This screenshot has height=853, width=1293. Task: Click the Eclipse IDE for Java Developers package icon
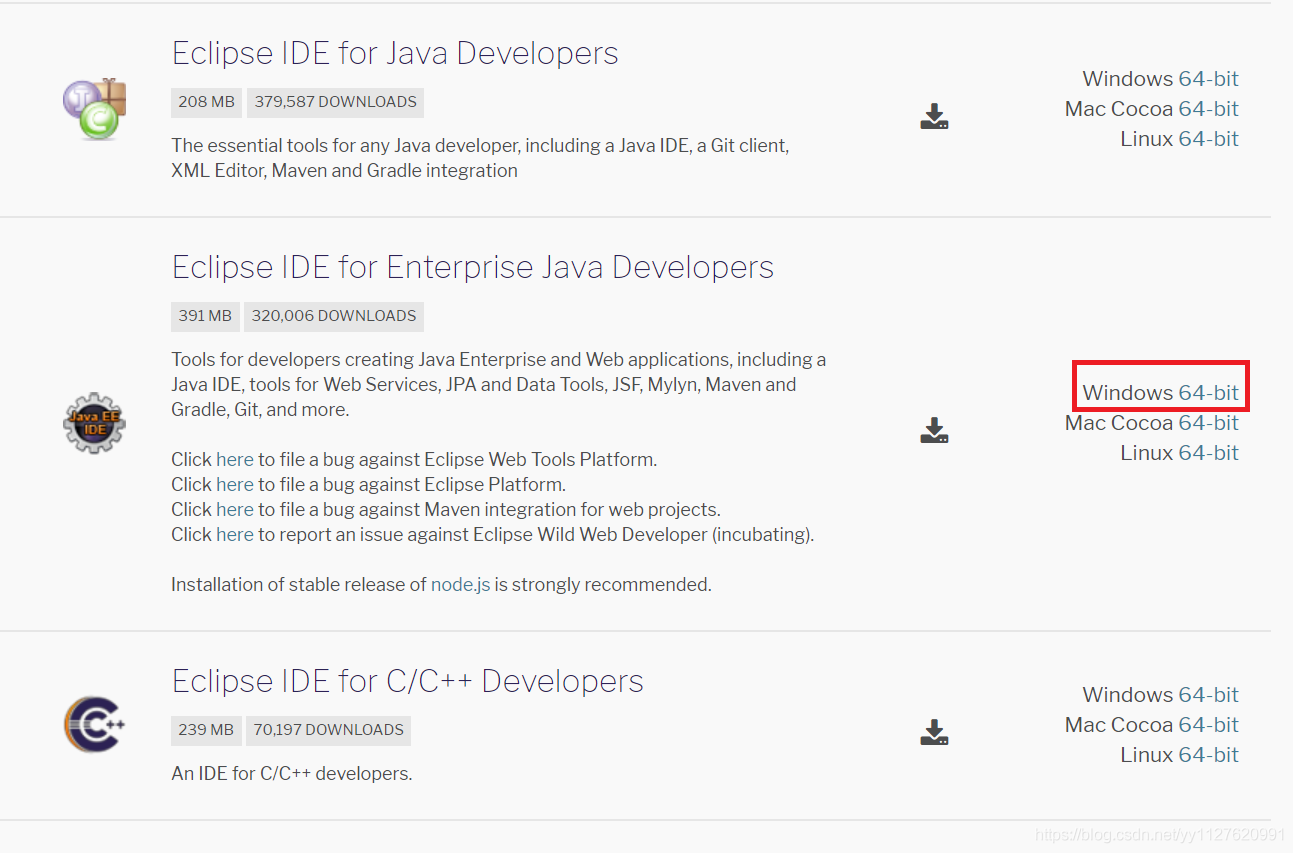[x=94, y=108]
